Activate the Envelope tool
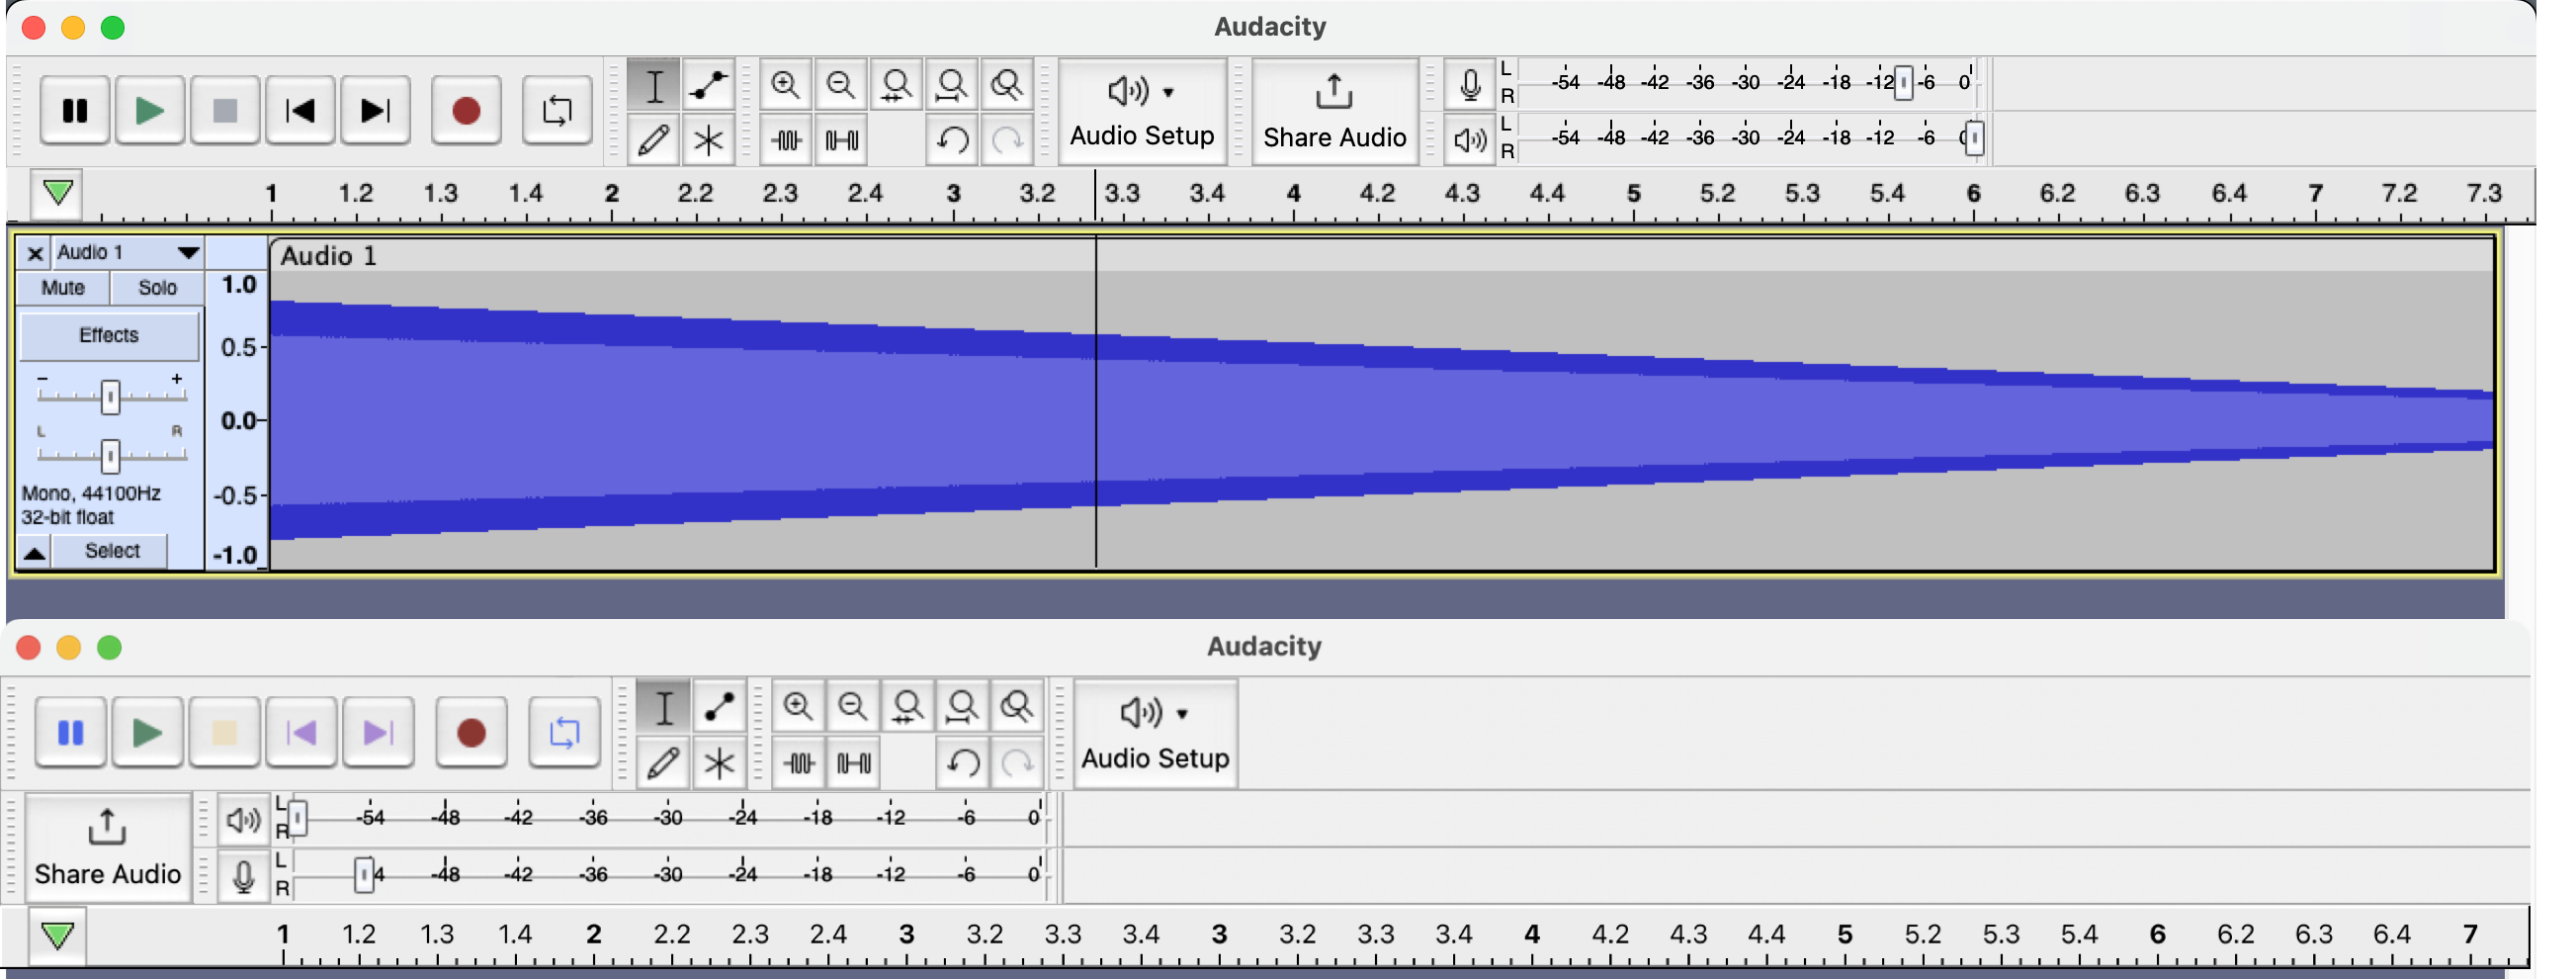Viewport: 2576px width, 979px height. click(x=709, y=86)
